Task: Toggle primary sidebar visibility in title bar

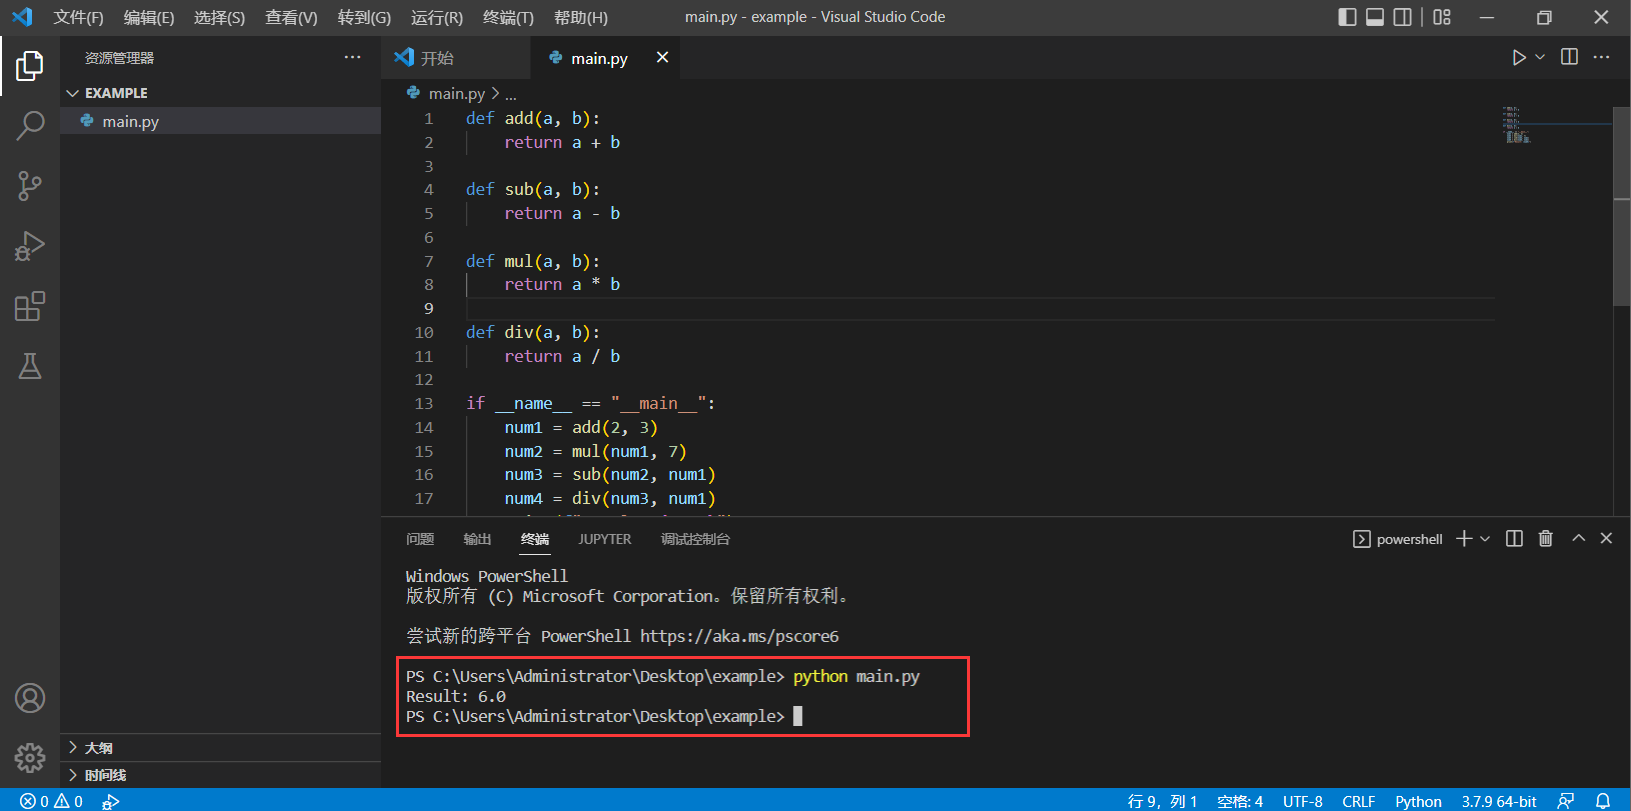Action: 1347,17
